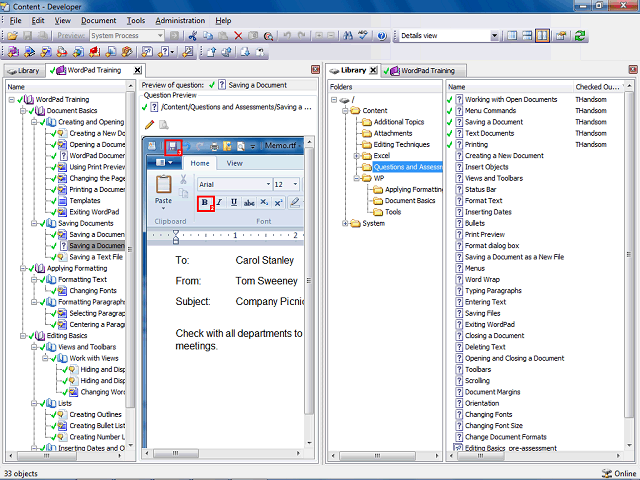
Task: Click the find-in-library magnifier icon
Action: pyautogui.click(x=268, y=36)
